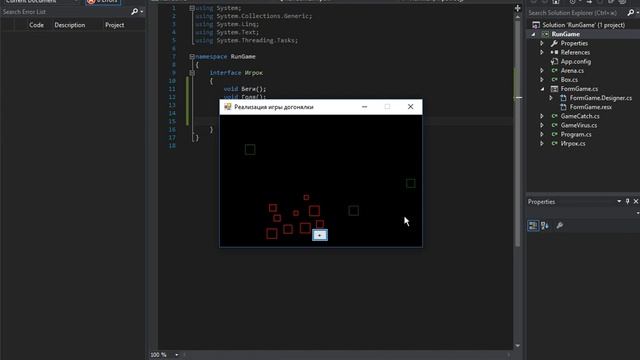Viewport: 640px width, 360px height.
Task: Expand the Properties node in Solution Explorer
Action: point(542,43)
